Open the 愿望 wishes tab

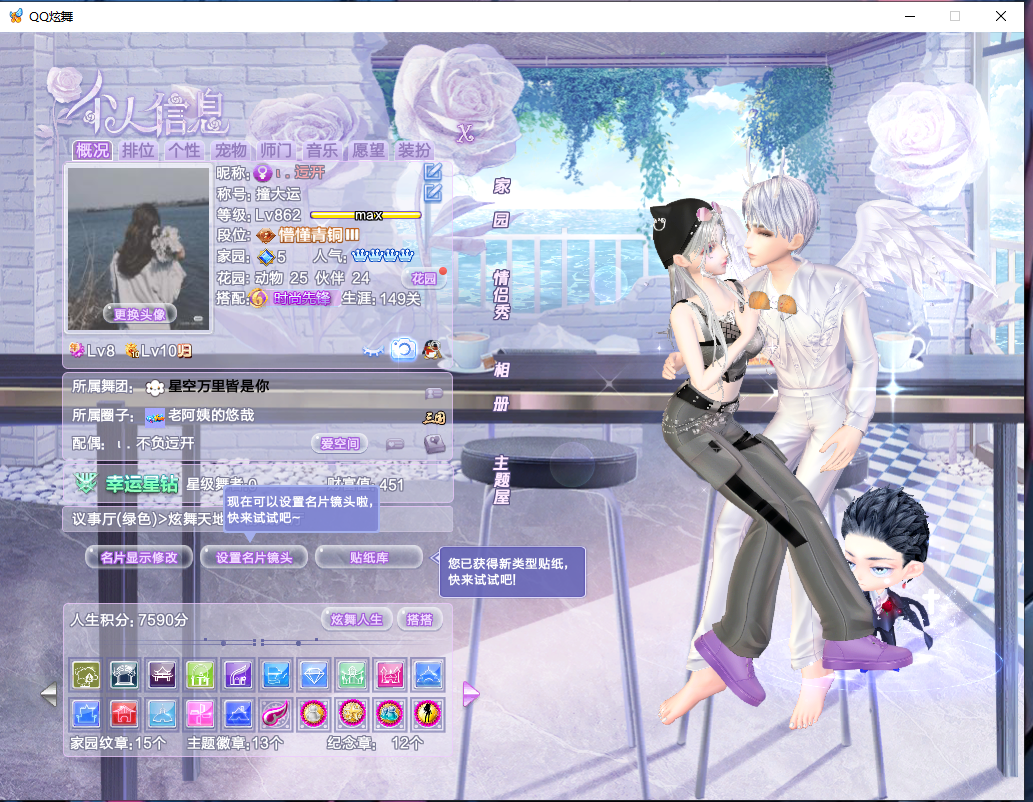point(368,150)
